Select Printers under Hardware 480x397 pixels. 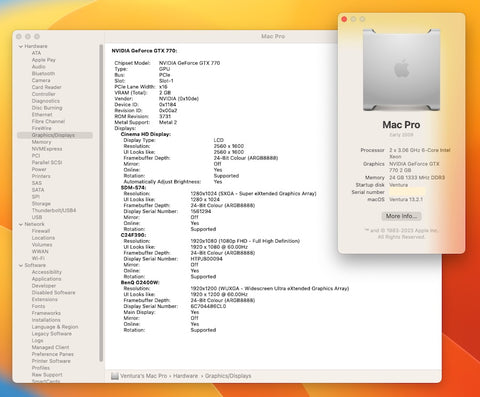[x=41, y=176]
